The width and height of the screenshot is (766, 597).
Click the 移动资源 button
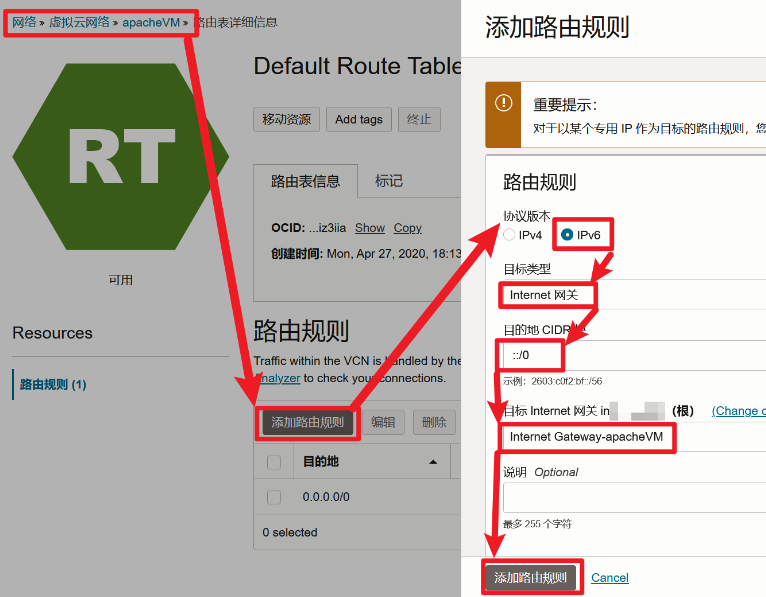pyautogui.click(x=287, y=119)
